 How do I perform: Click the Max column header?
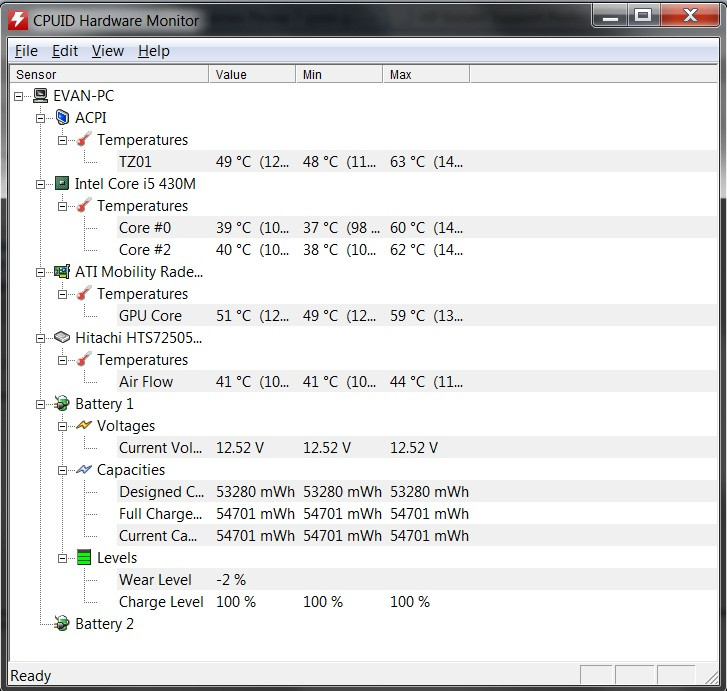pos(426,74)
